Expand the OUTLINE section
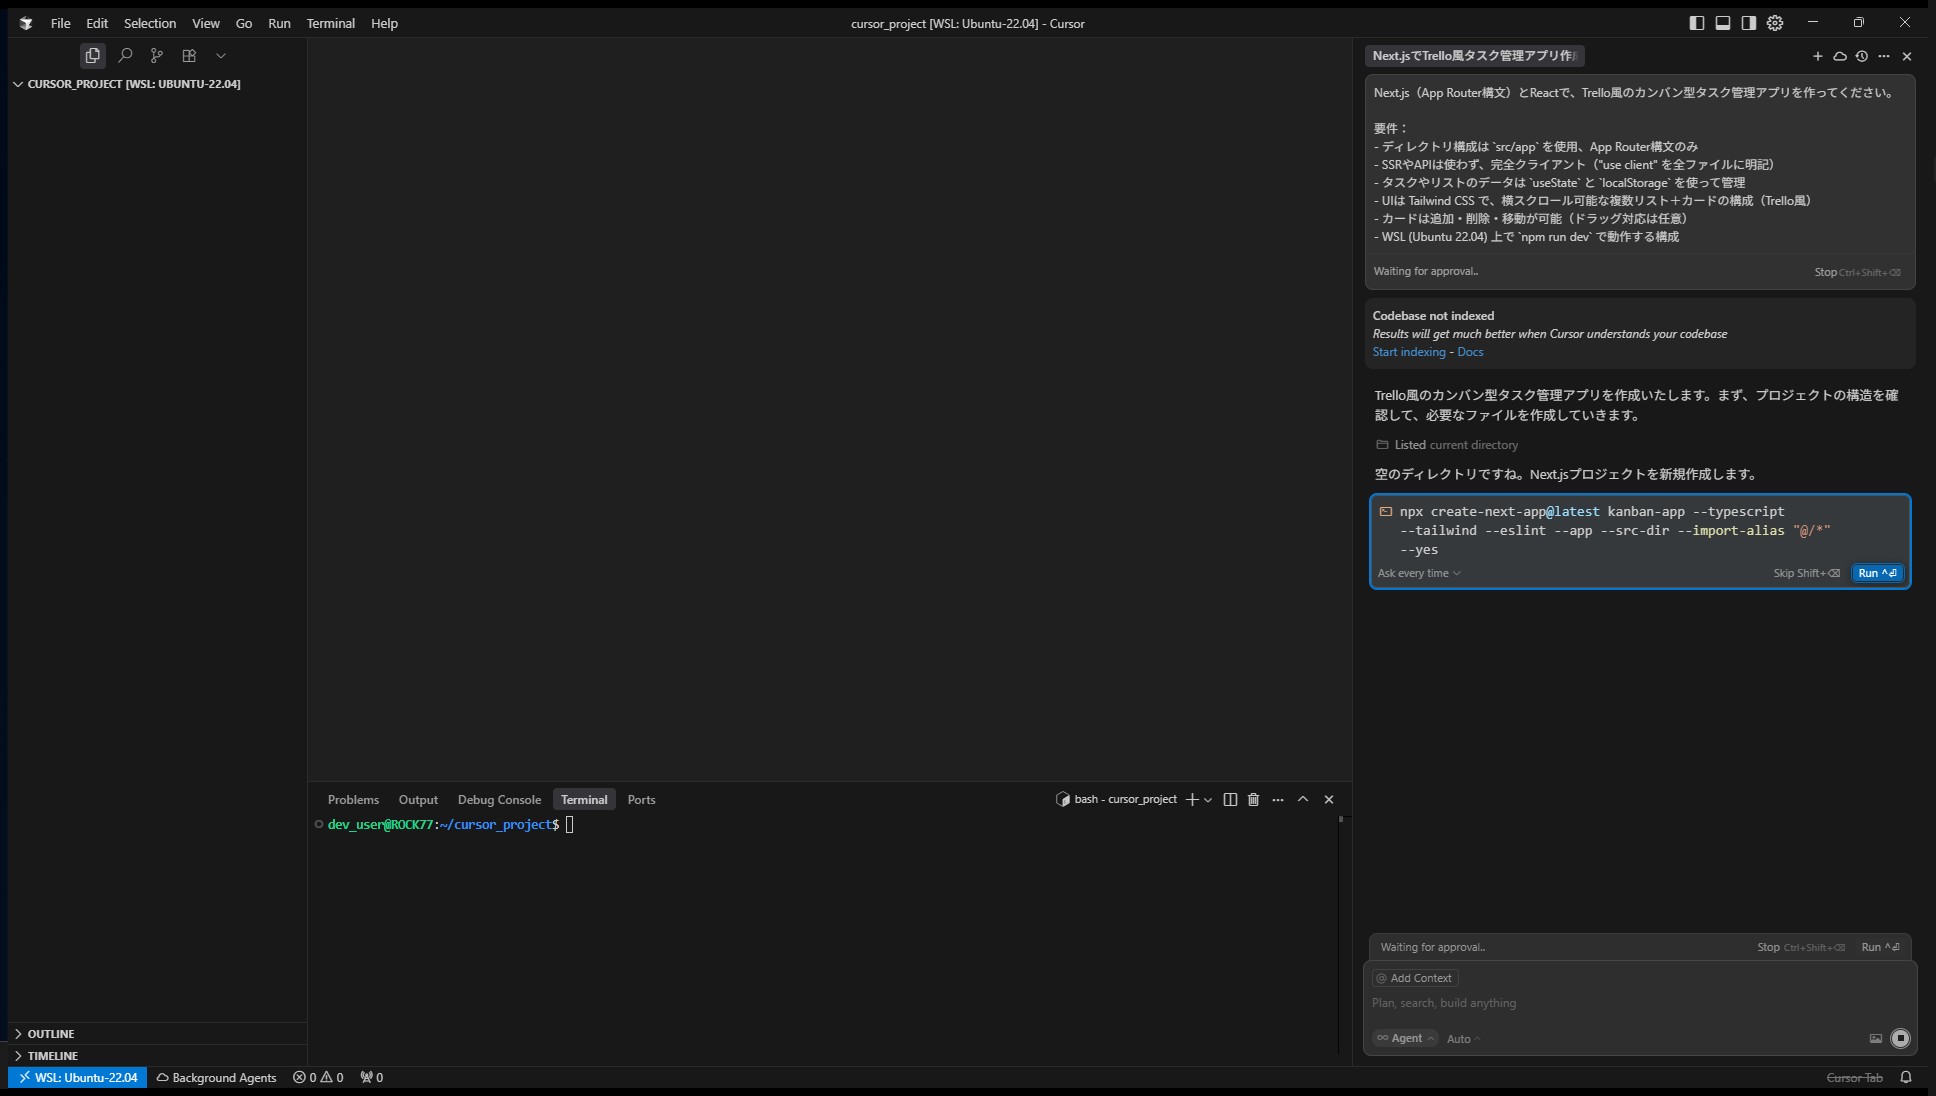Viewport: 1936px width, 1096px height. 51,1034
